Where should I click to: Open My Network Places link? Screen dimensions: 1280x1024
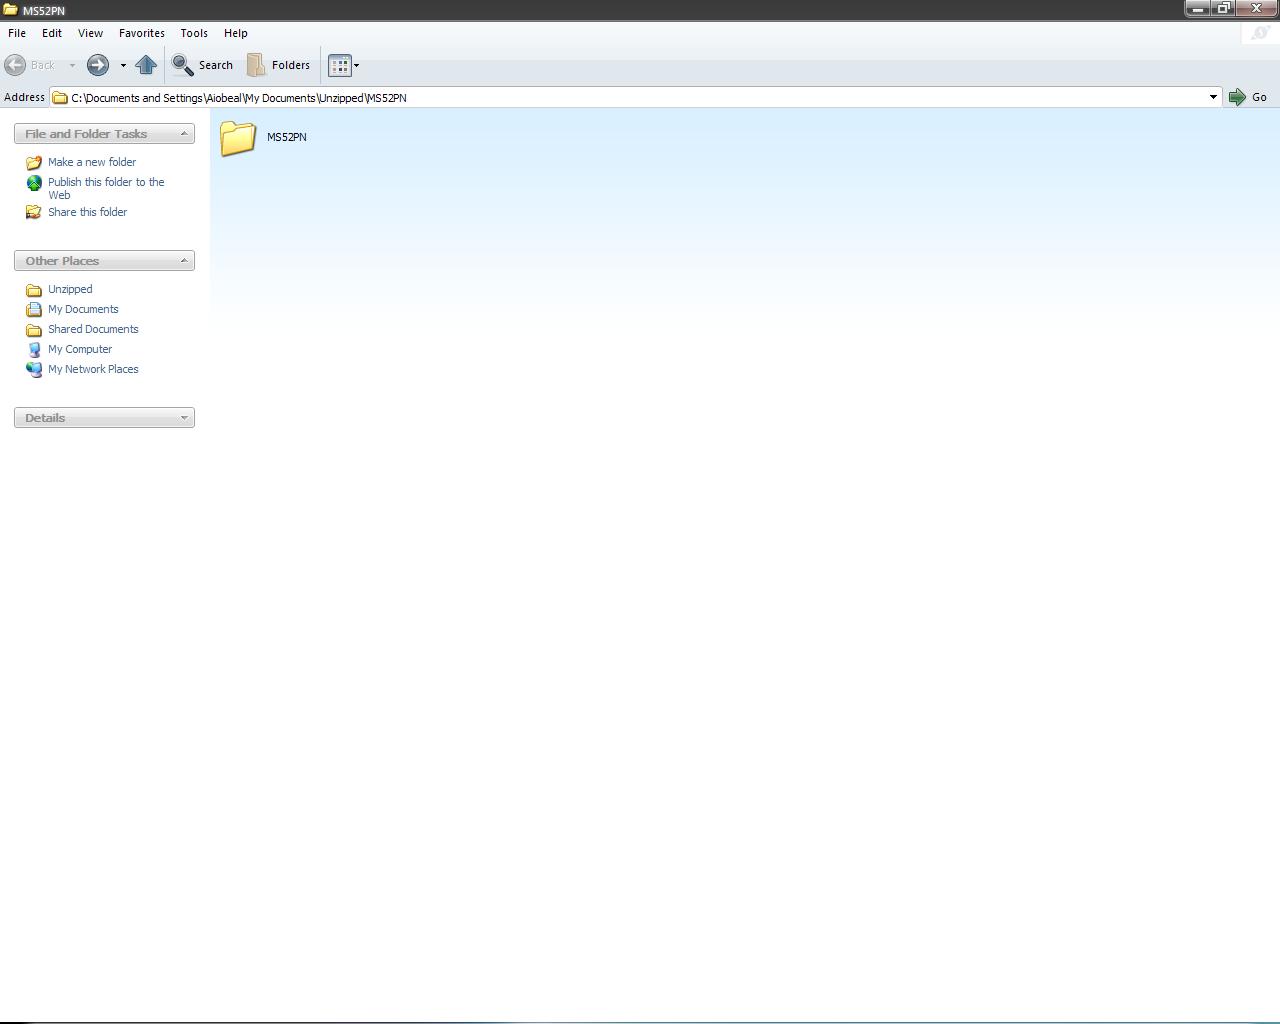93,369
